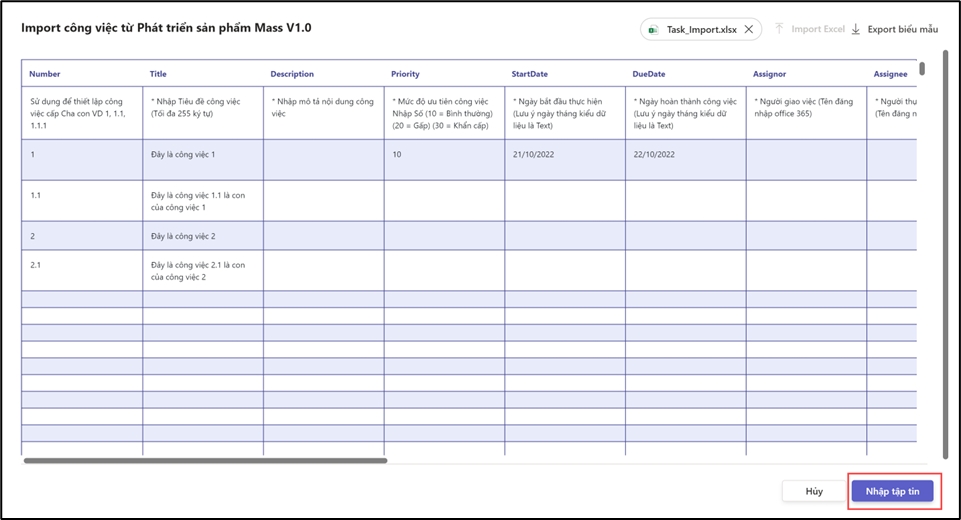The image size is (961, 520).
Task: Click the Import Excel upload arrow icon
Action: tap(779, 29)
